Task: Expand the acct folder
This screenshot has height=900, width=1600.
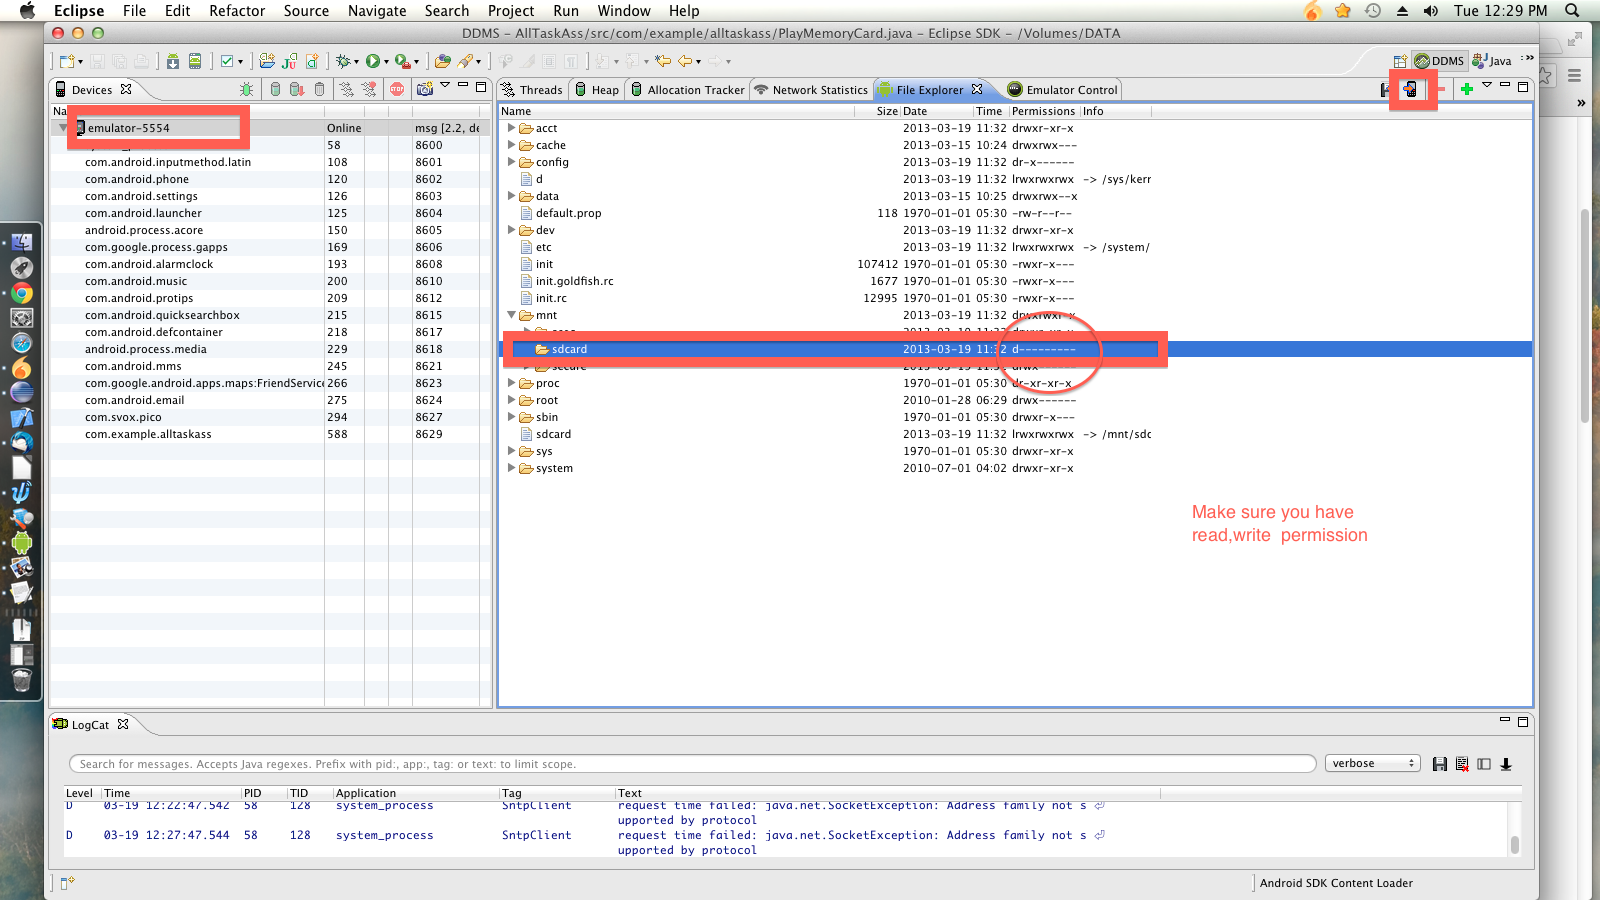Action: pyautogui.click(x=511, y=128)
